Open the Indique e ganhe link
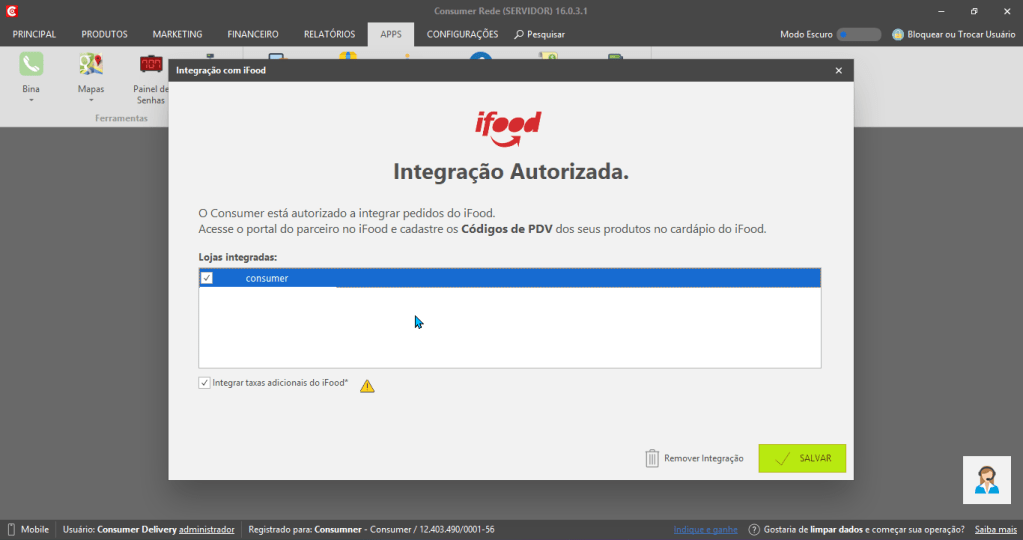 coord(705,530)
